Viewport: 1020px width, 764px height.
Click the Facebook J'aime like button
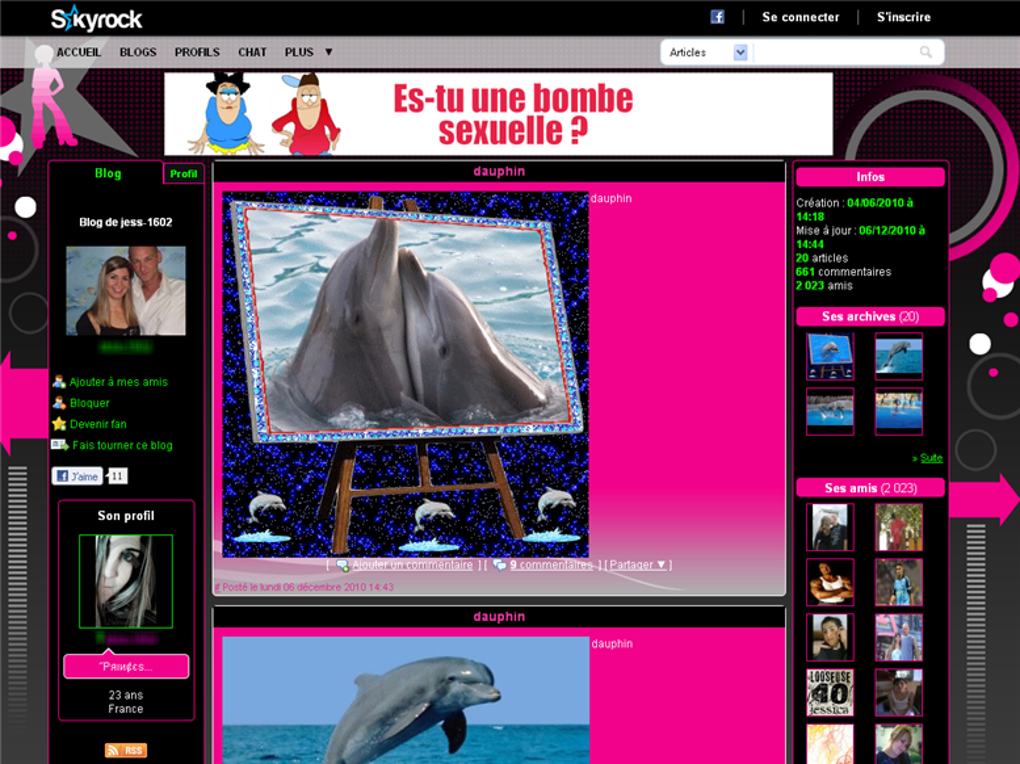coord(78,476)
